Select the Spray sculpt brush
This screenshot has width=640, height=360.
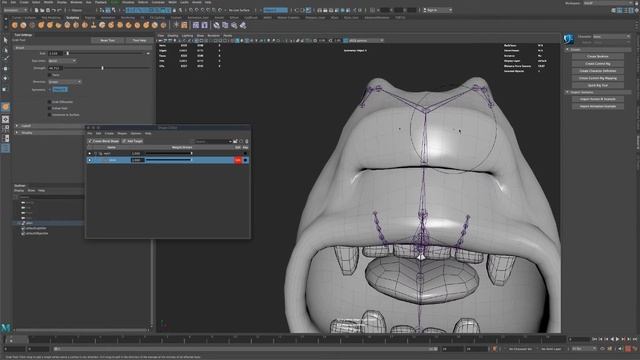tap(76, 25)
